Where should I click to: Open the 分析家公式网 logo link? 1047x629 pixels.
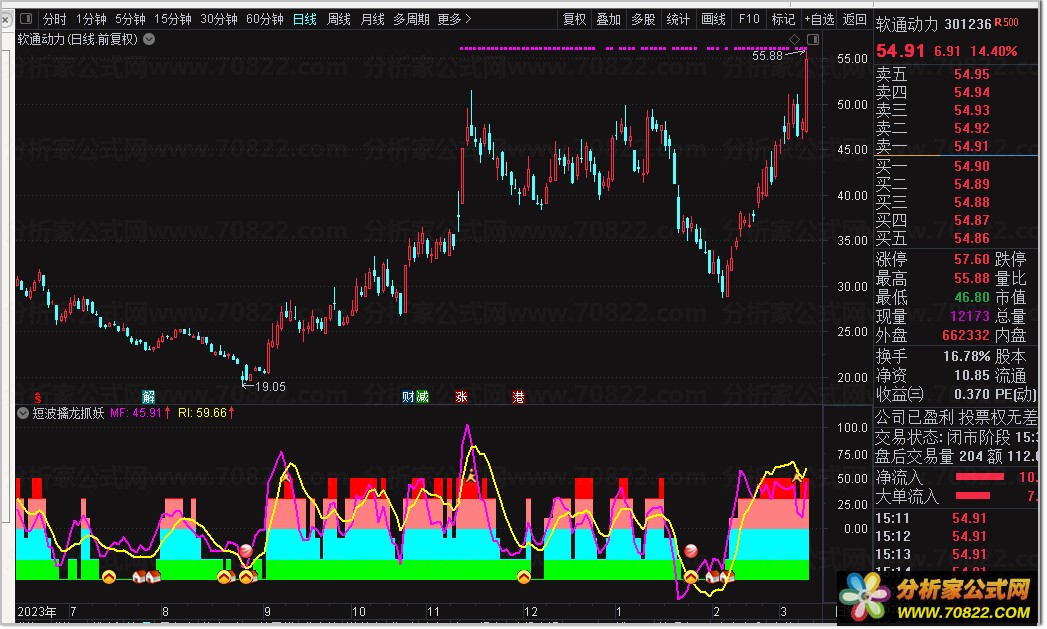[939, 597]
